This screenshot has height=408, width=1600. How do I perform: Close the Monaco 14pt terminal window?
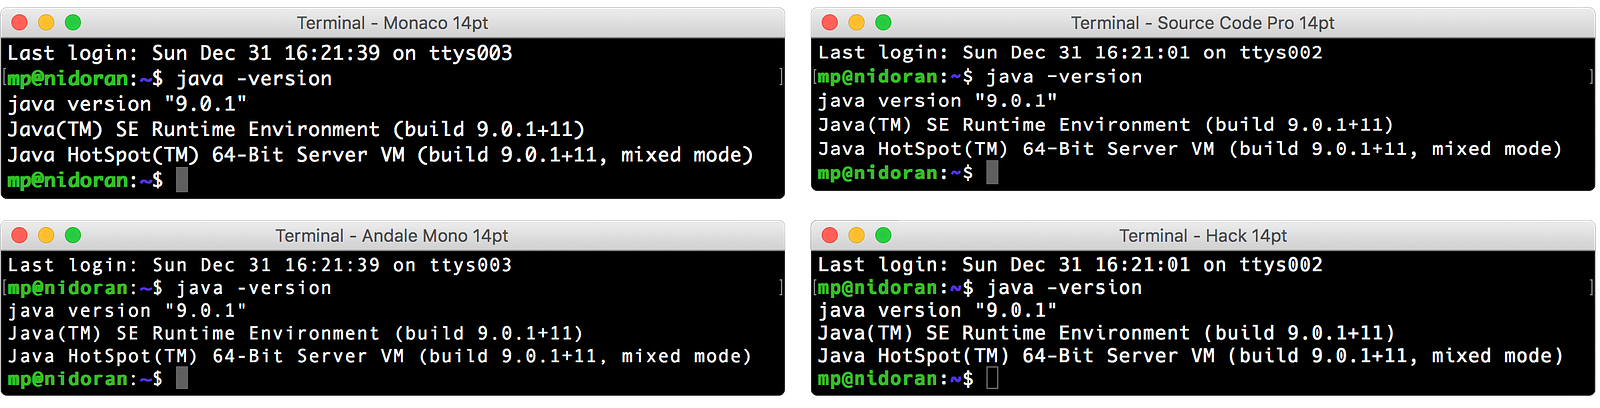click(19, 22)
